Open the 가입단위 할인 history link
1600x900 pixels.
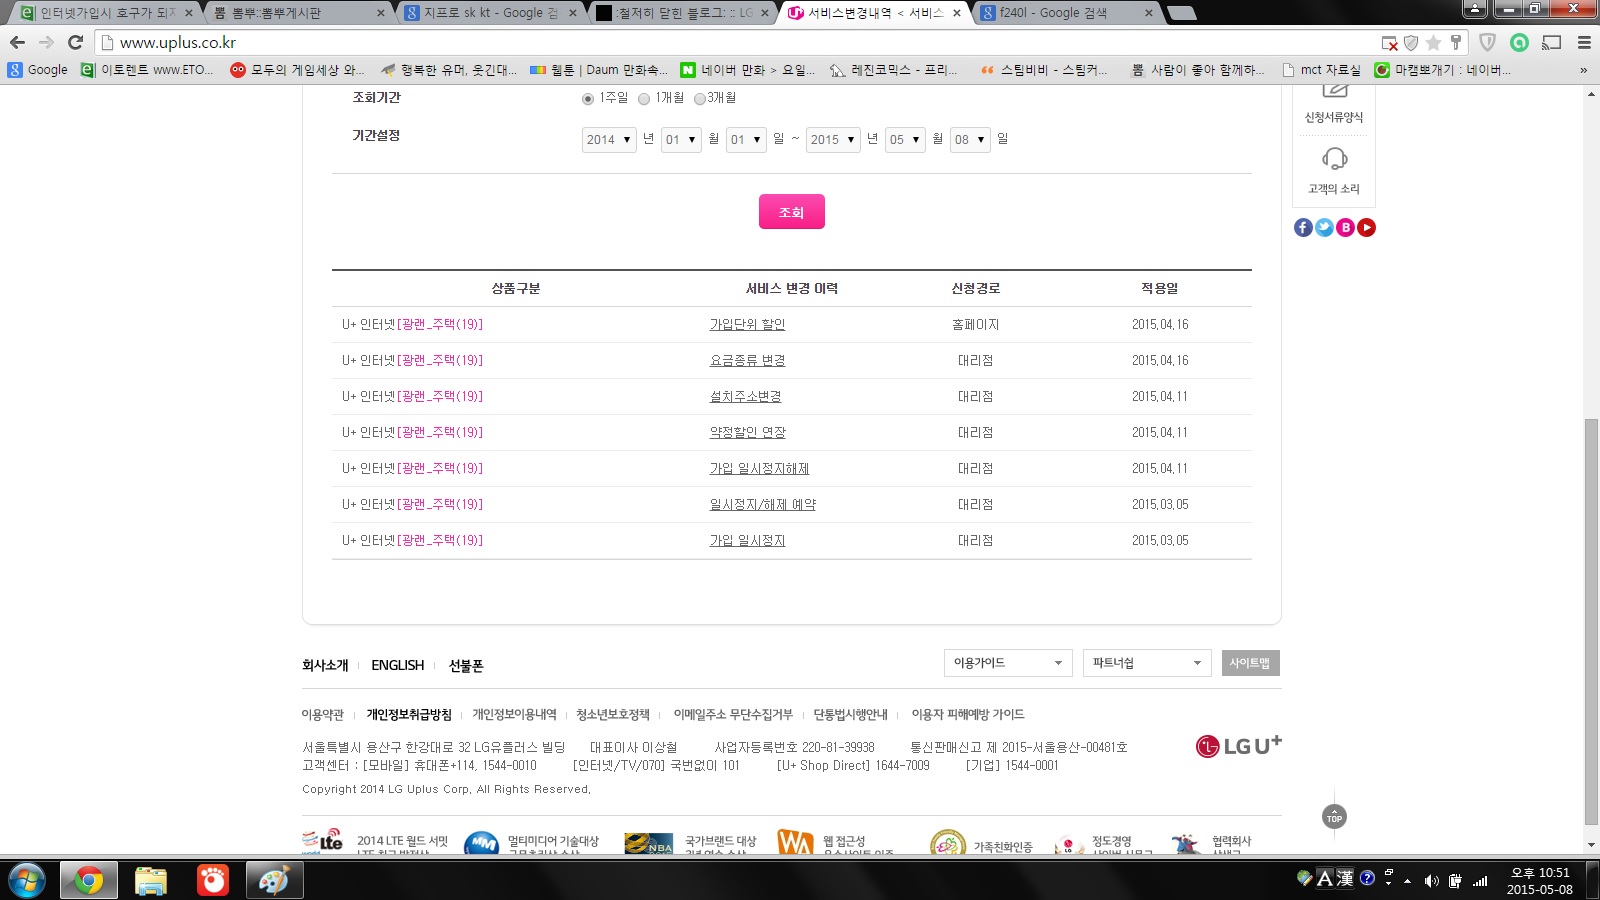[747, 325]
